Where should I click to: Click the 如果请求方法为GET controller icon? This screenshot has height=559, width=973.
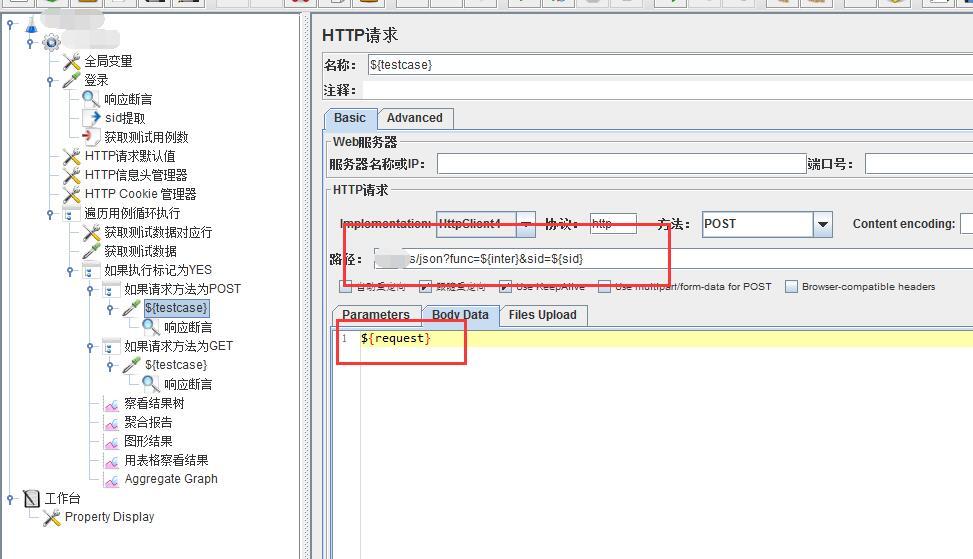[111, 346]
